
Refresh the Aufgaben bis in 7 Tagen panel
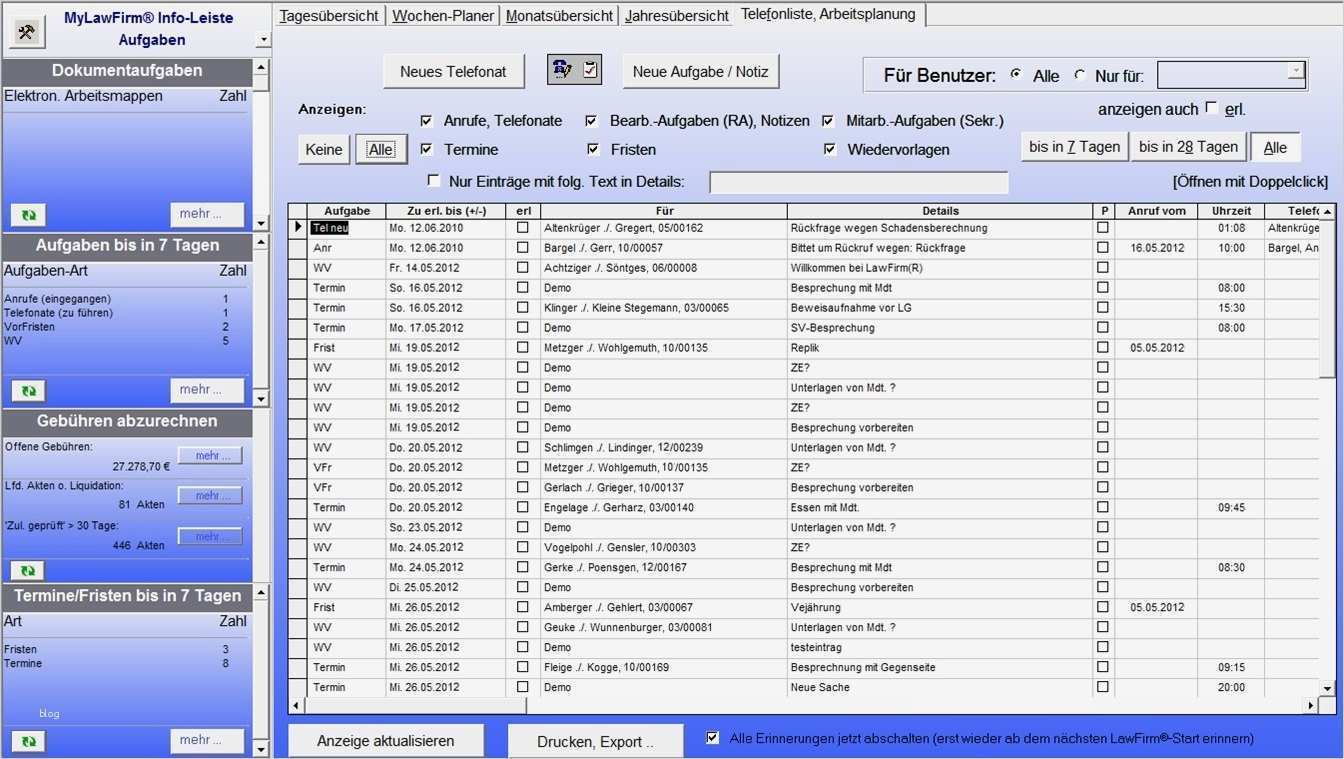(27, 389)
